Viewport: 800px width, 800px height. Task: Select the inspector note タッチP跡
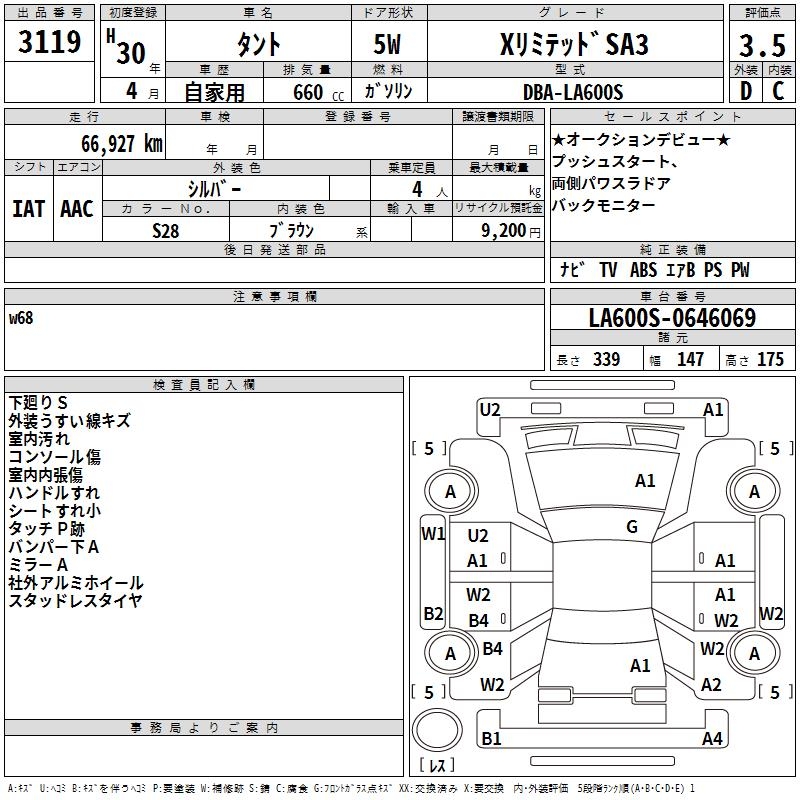click(x=46, y=529)
